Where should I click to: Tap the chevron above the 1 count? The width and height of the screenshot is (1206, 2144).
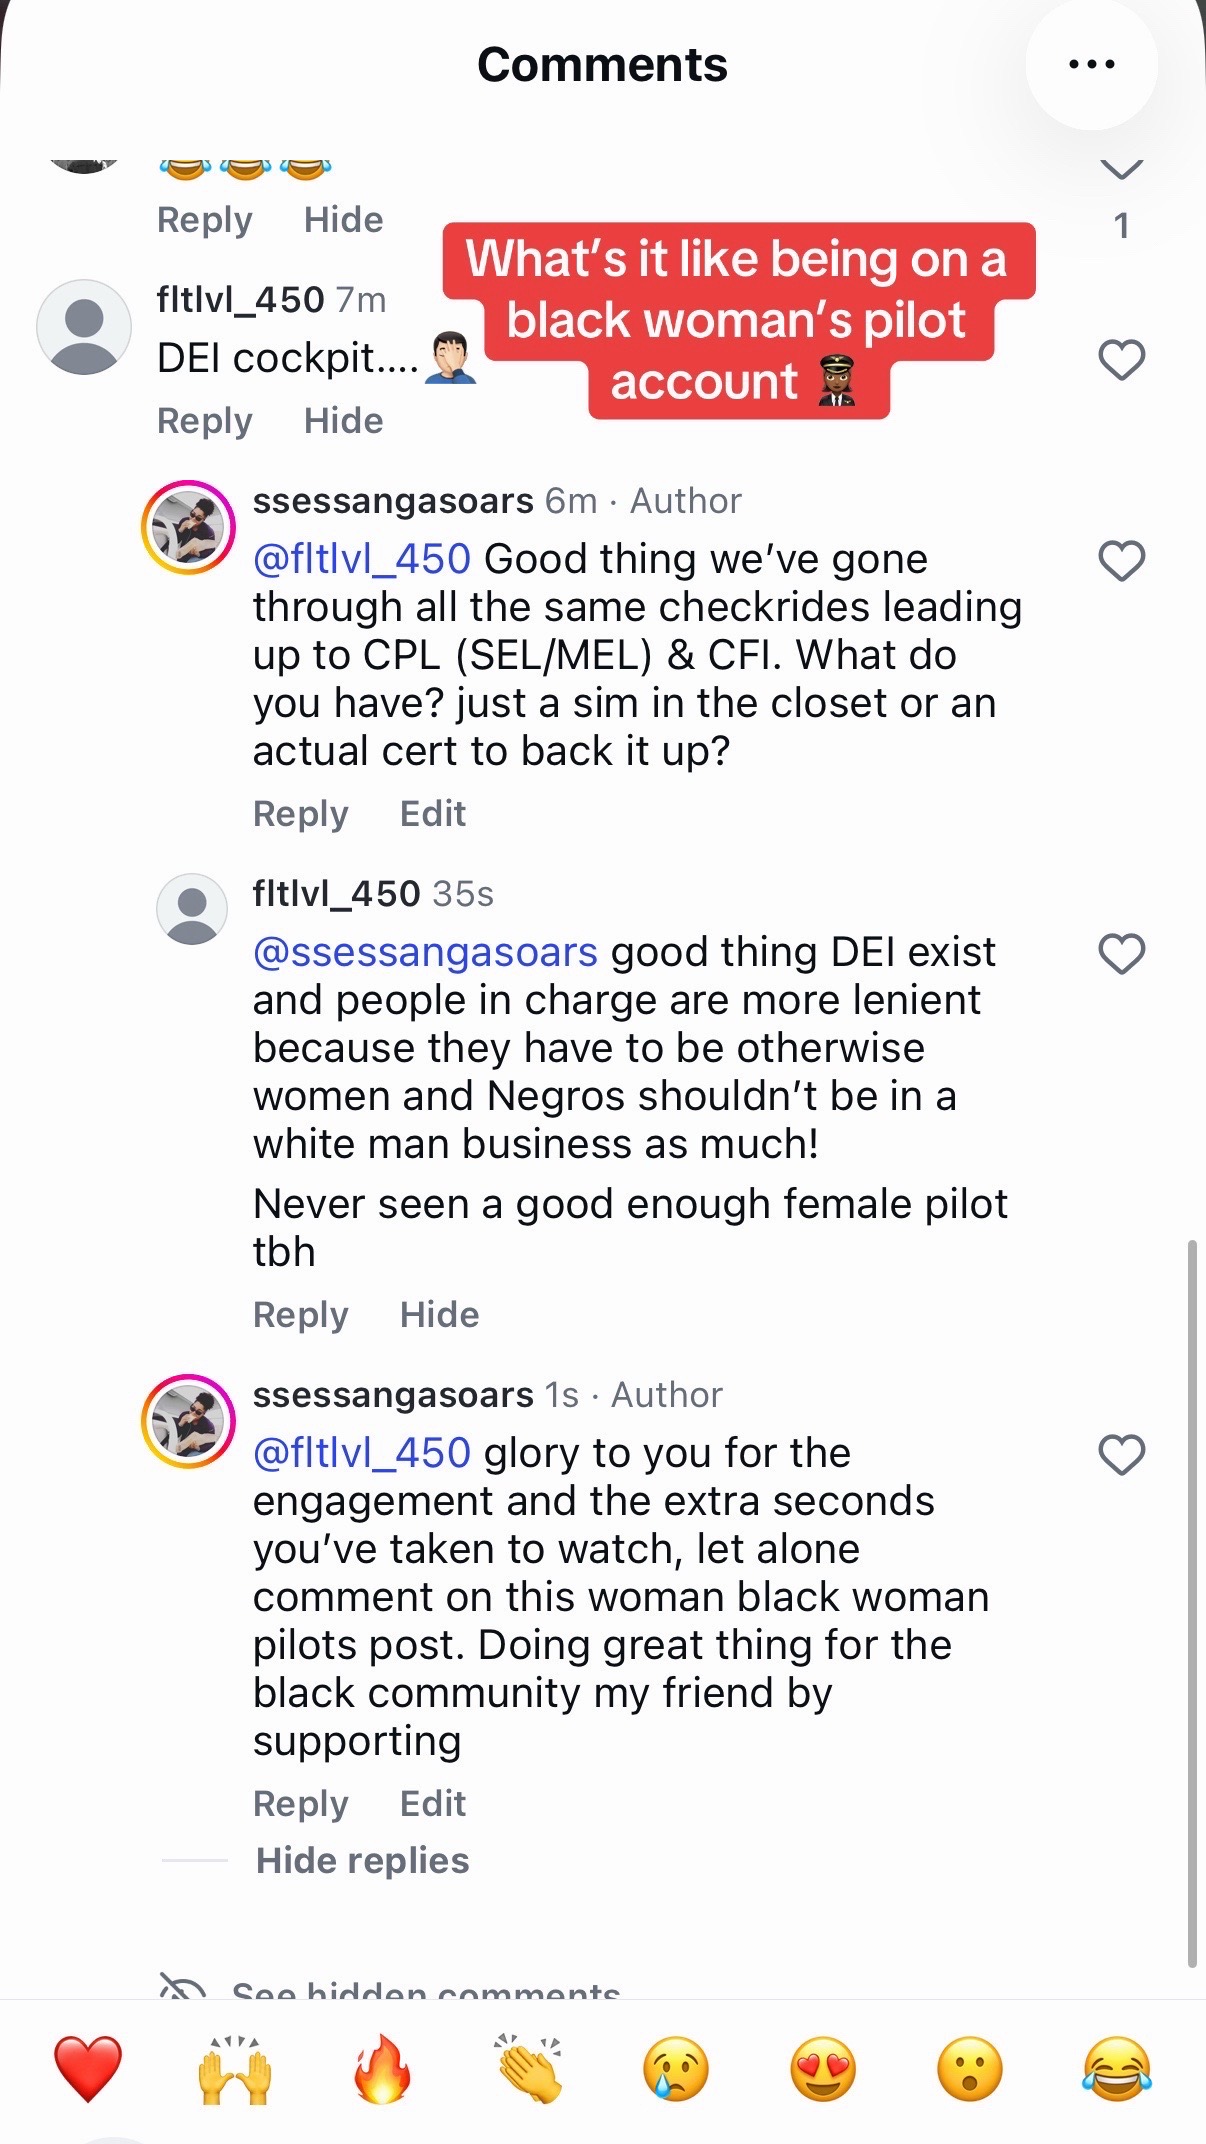1121,167
